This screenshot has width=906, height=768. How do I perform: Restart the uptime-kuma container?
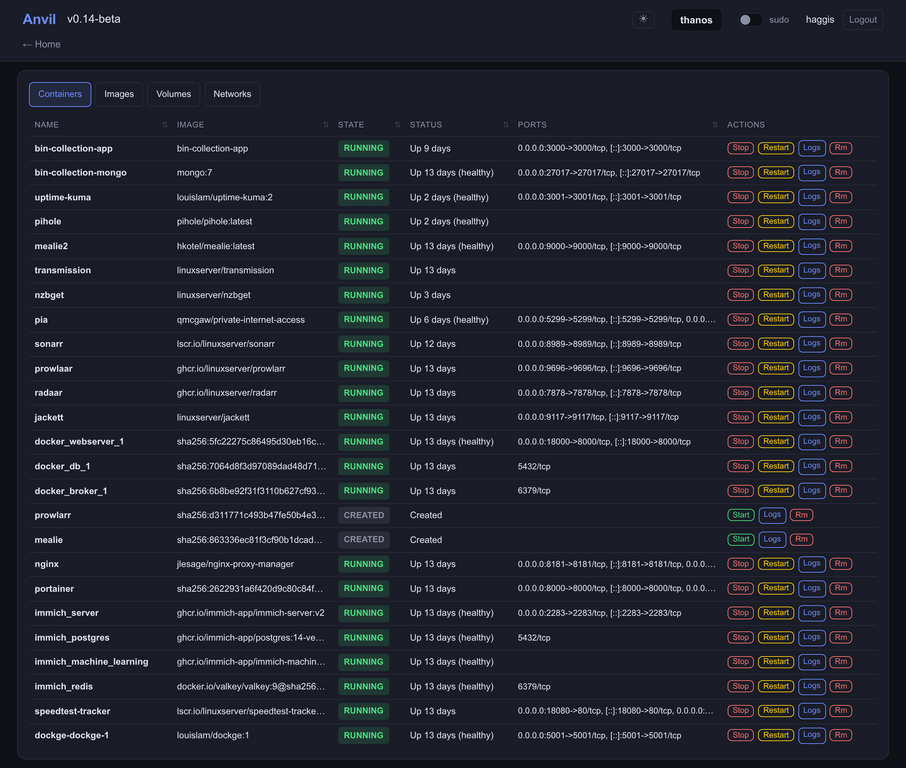[775, 197]
